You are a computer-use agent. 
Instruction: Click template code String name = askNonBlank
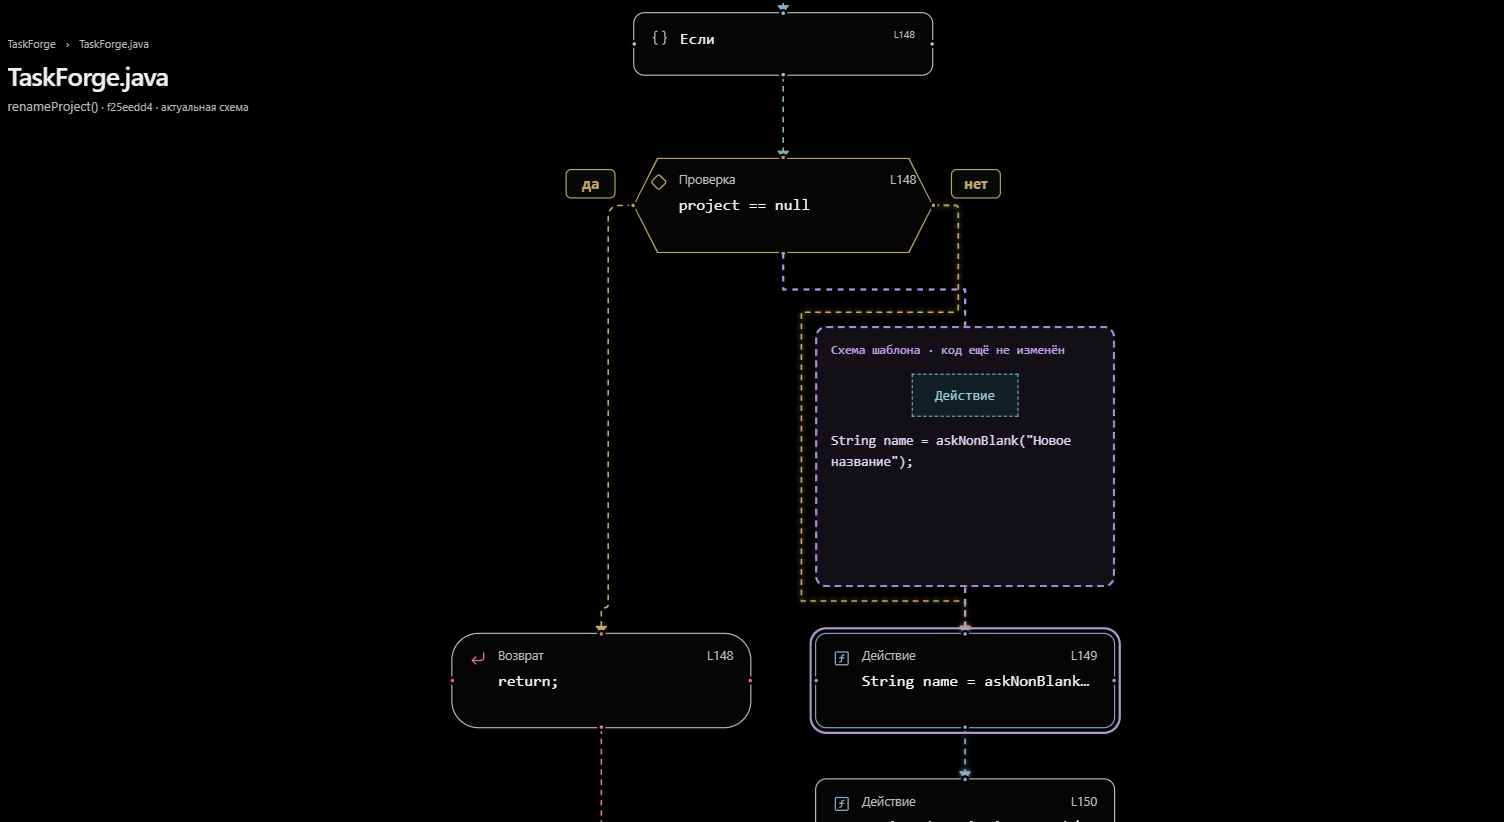(x=951, y=451)
